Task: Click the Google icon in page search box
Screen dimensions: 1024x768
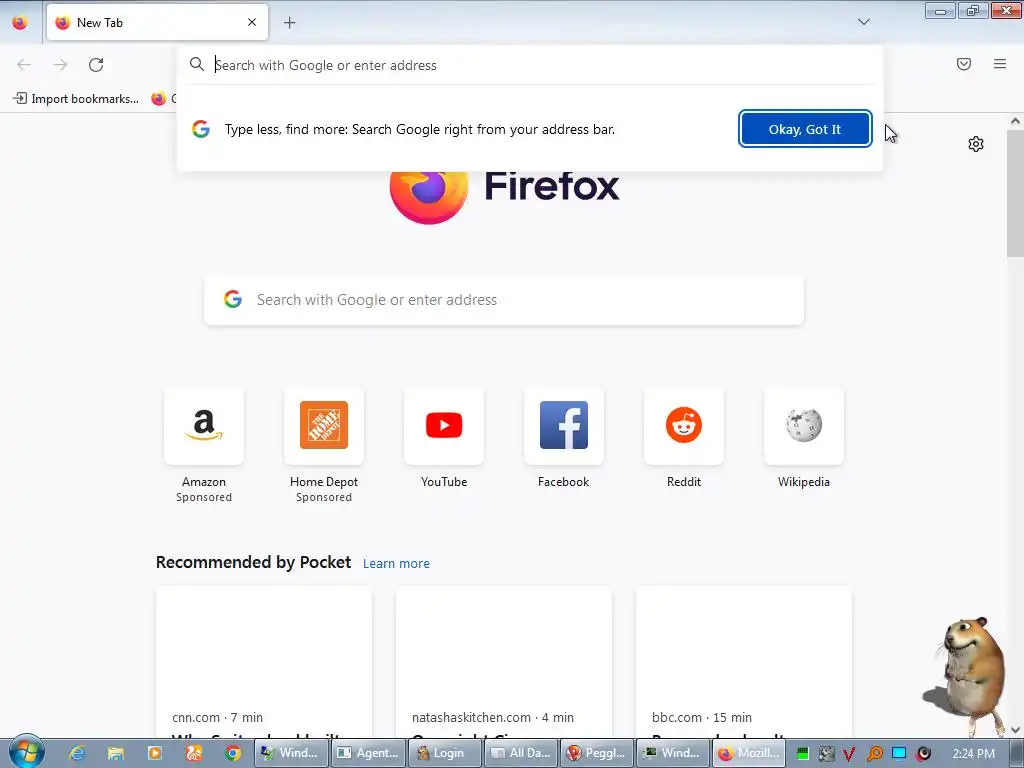Action: click(x=233, y=299)
